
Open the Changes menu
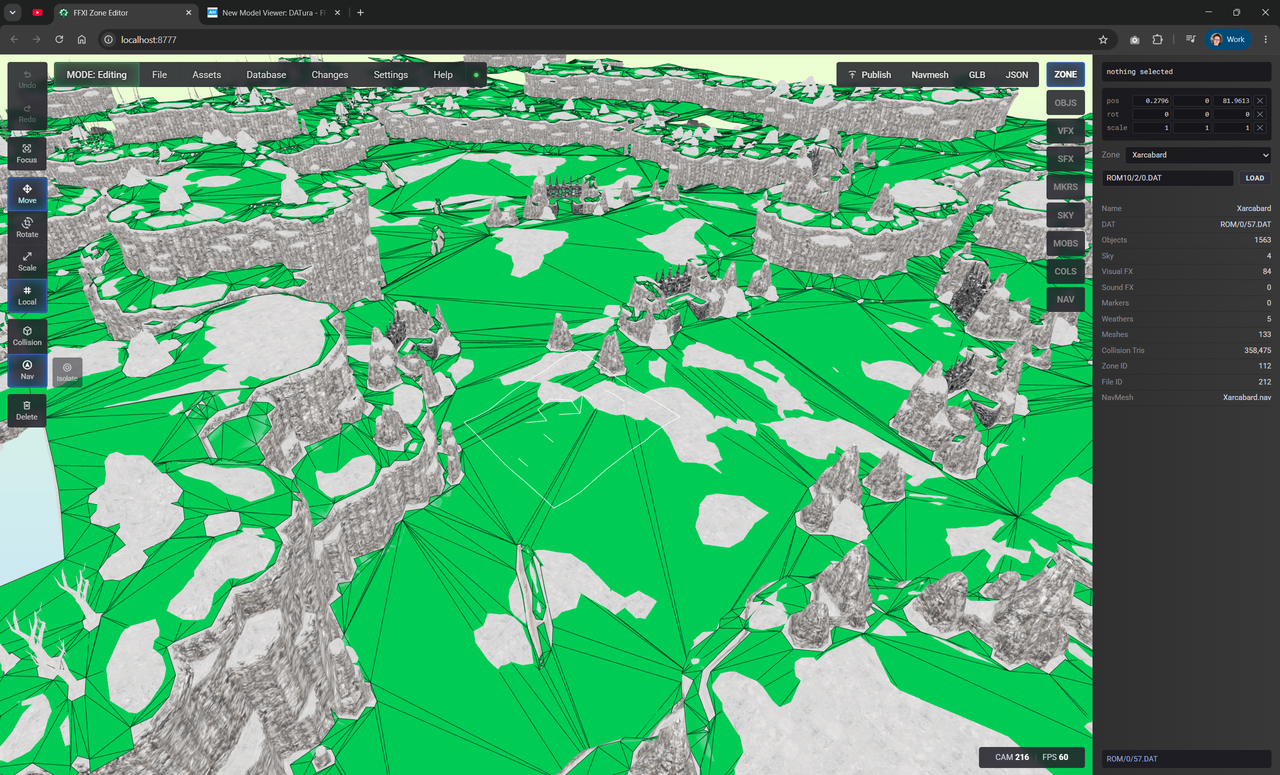(x=330, y=75)
